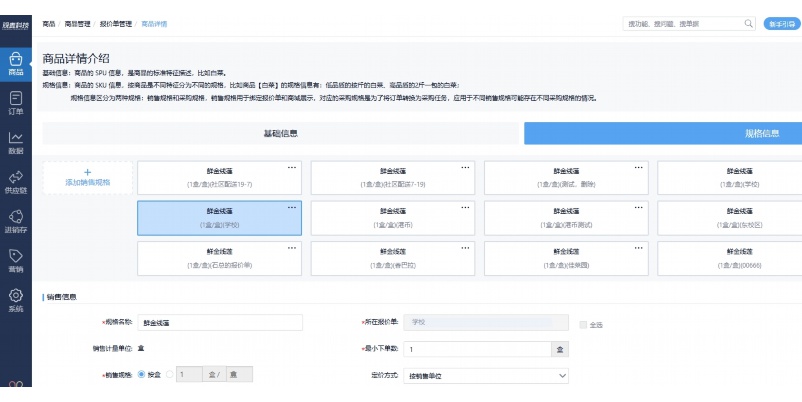Click 商品 in the breadcrumb
Image resolution: width=802 pixels, height=402 pixels.
[x=49, y=24]
